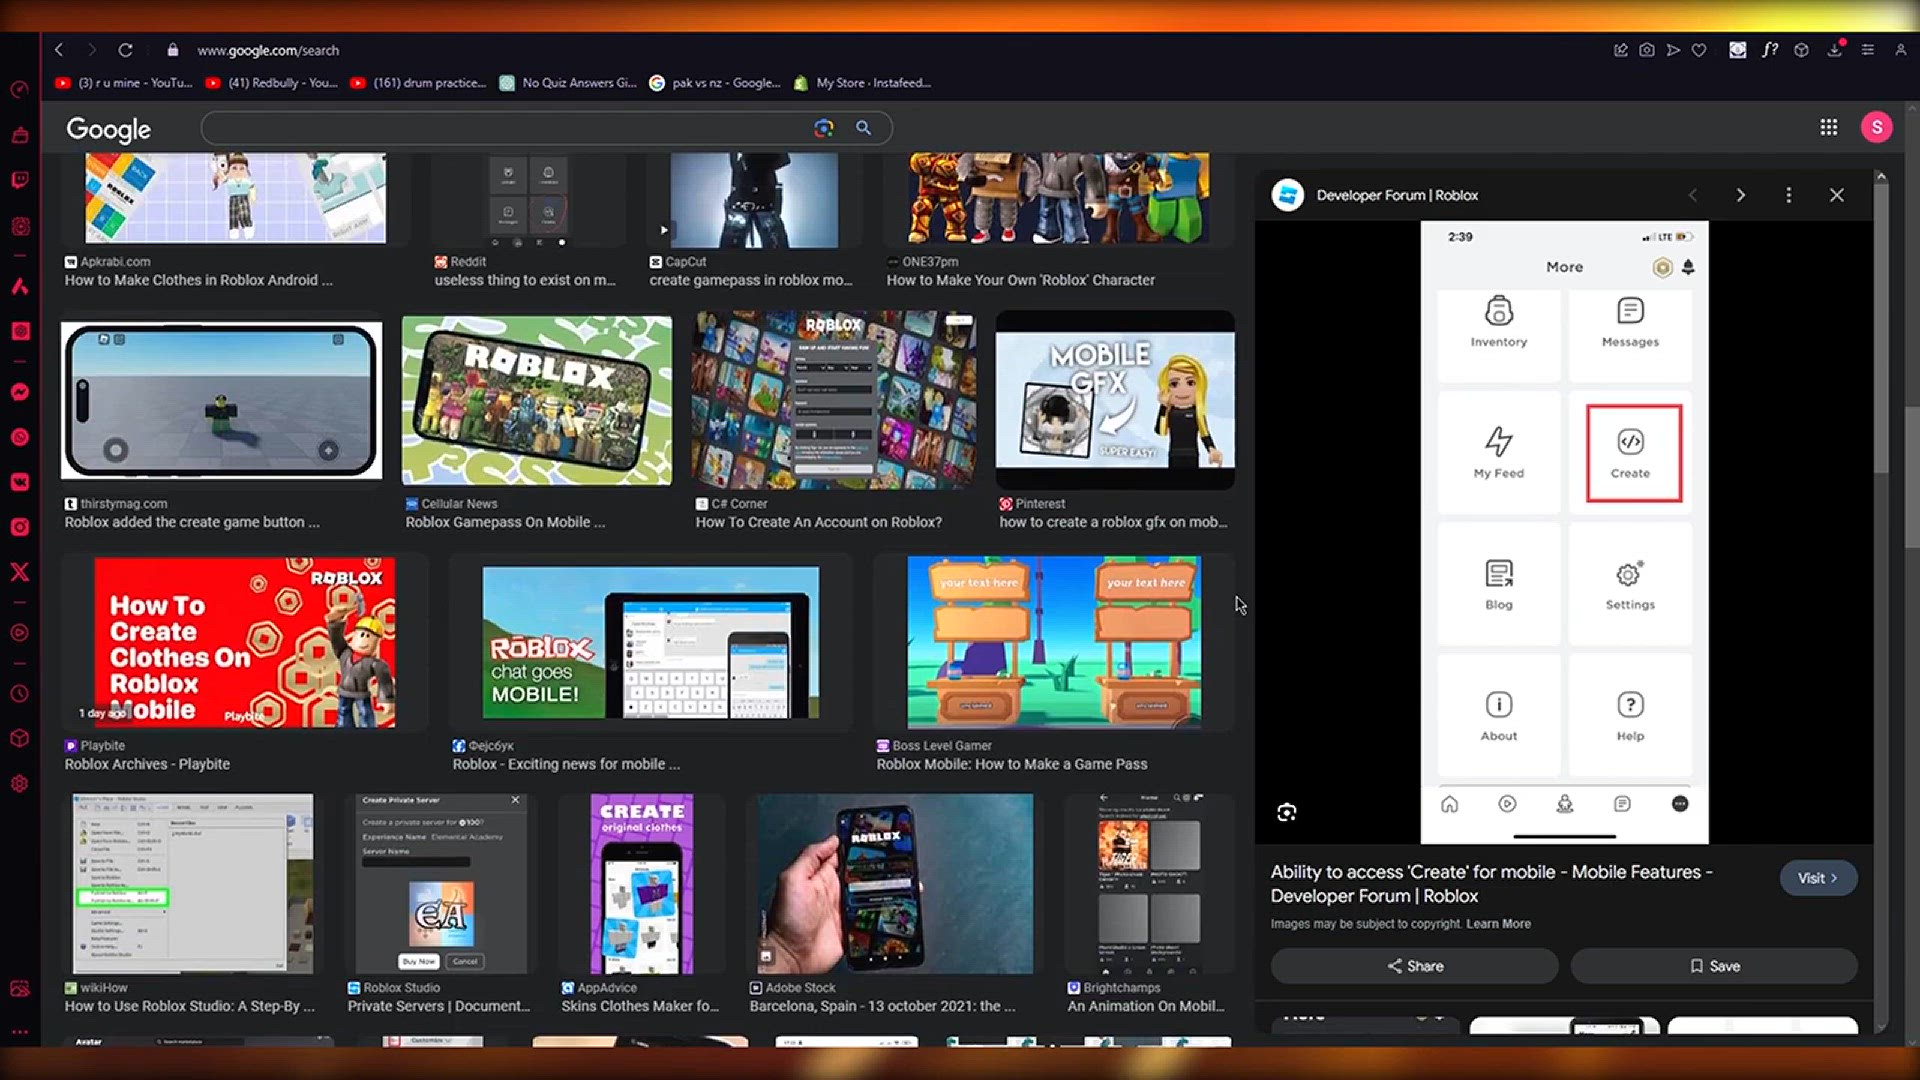
Task: Open wikiHow 'How to Use Roblox Studio' thumbnail
Action: point(193,884)
